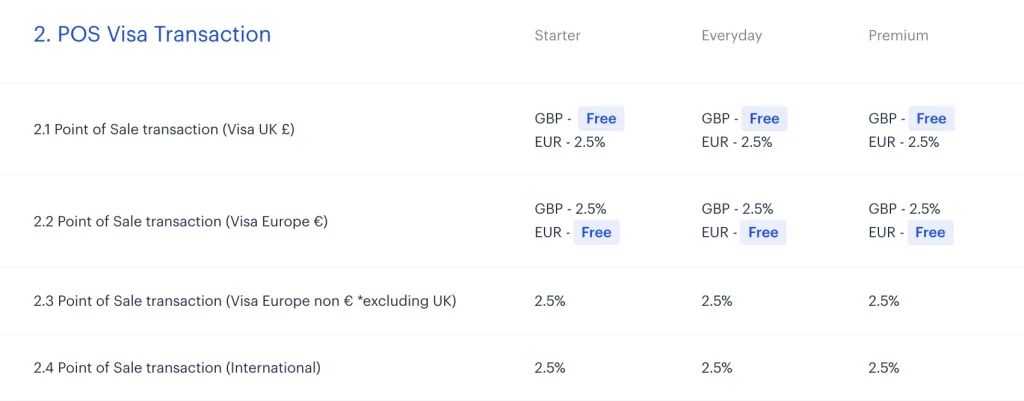The width and height of the screenshot is (1024, 401).
Task: Click Free badge for Premium Visa UK GBP
Action: point(931,119)
